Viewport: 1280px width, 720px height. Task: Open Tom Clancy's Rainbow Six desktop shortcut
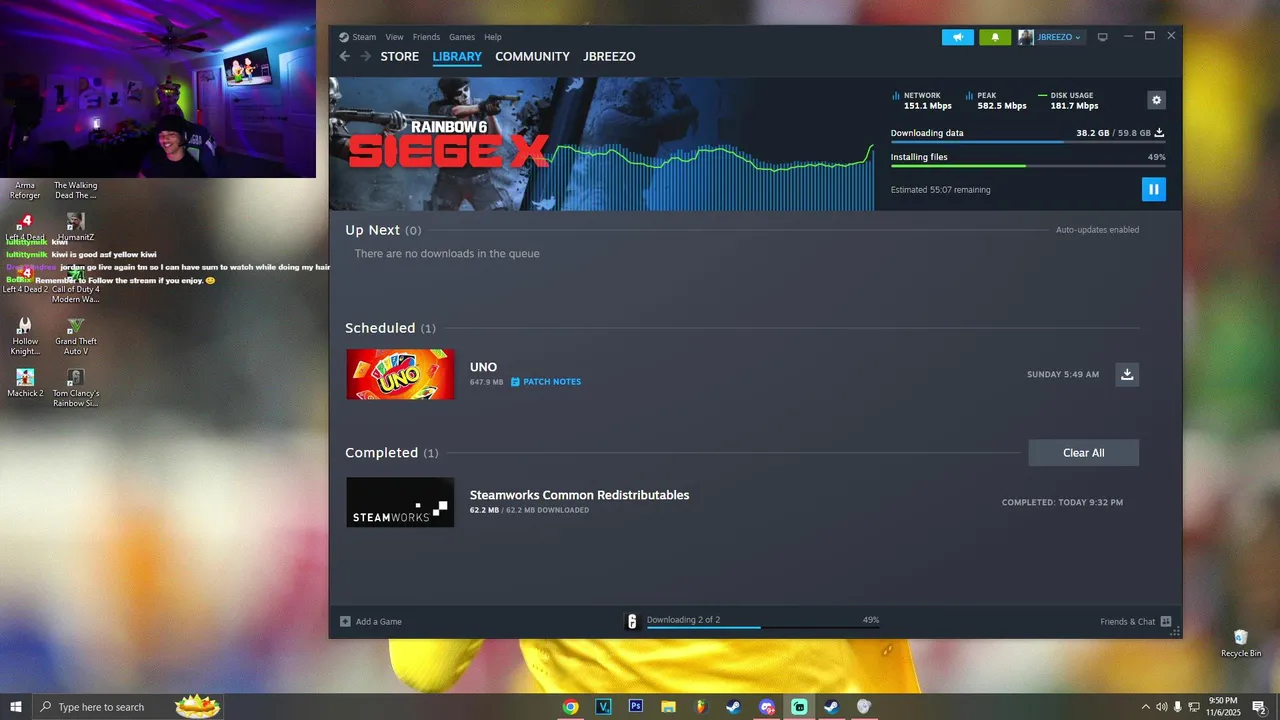click(75, 388)
